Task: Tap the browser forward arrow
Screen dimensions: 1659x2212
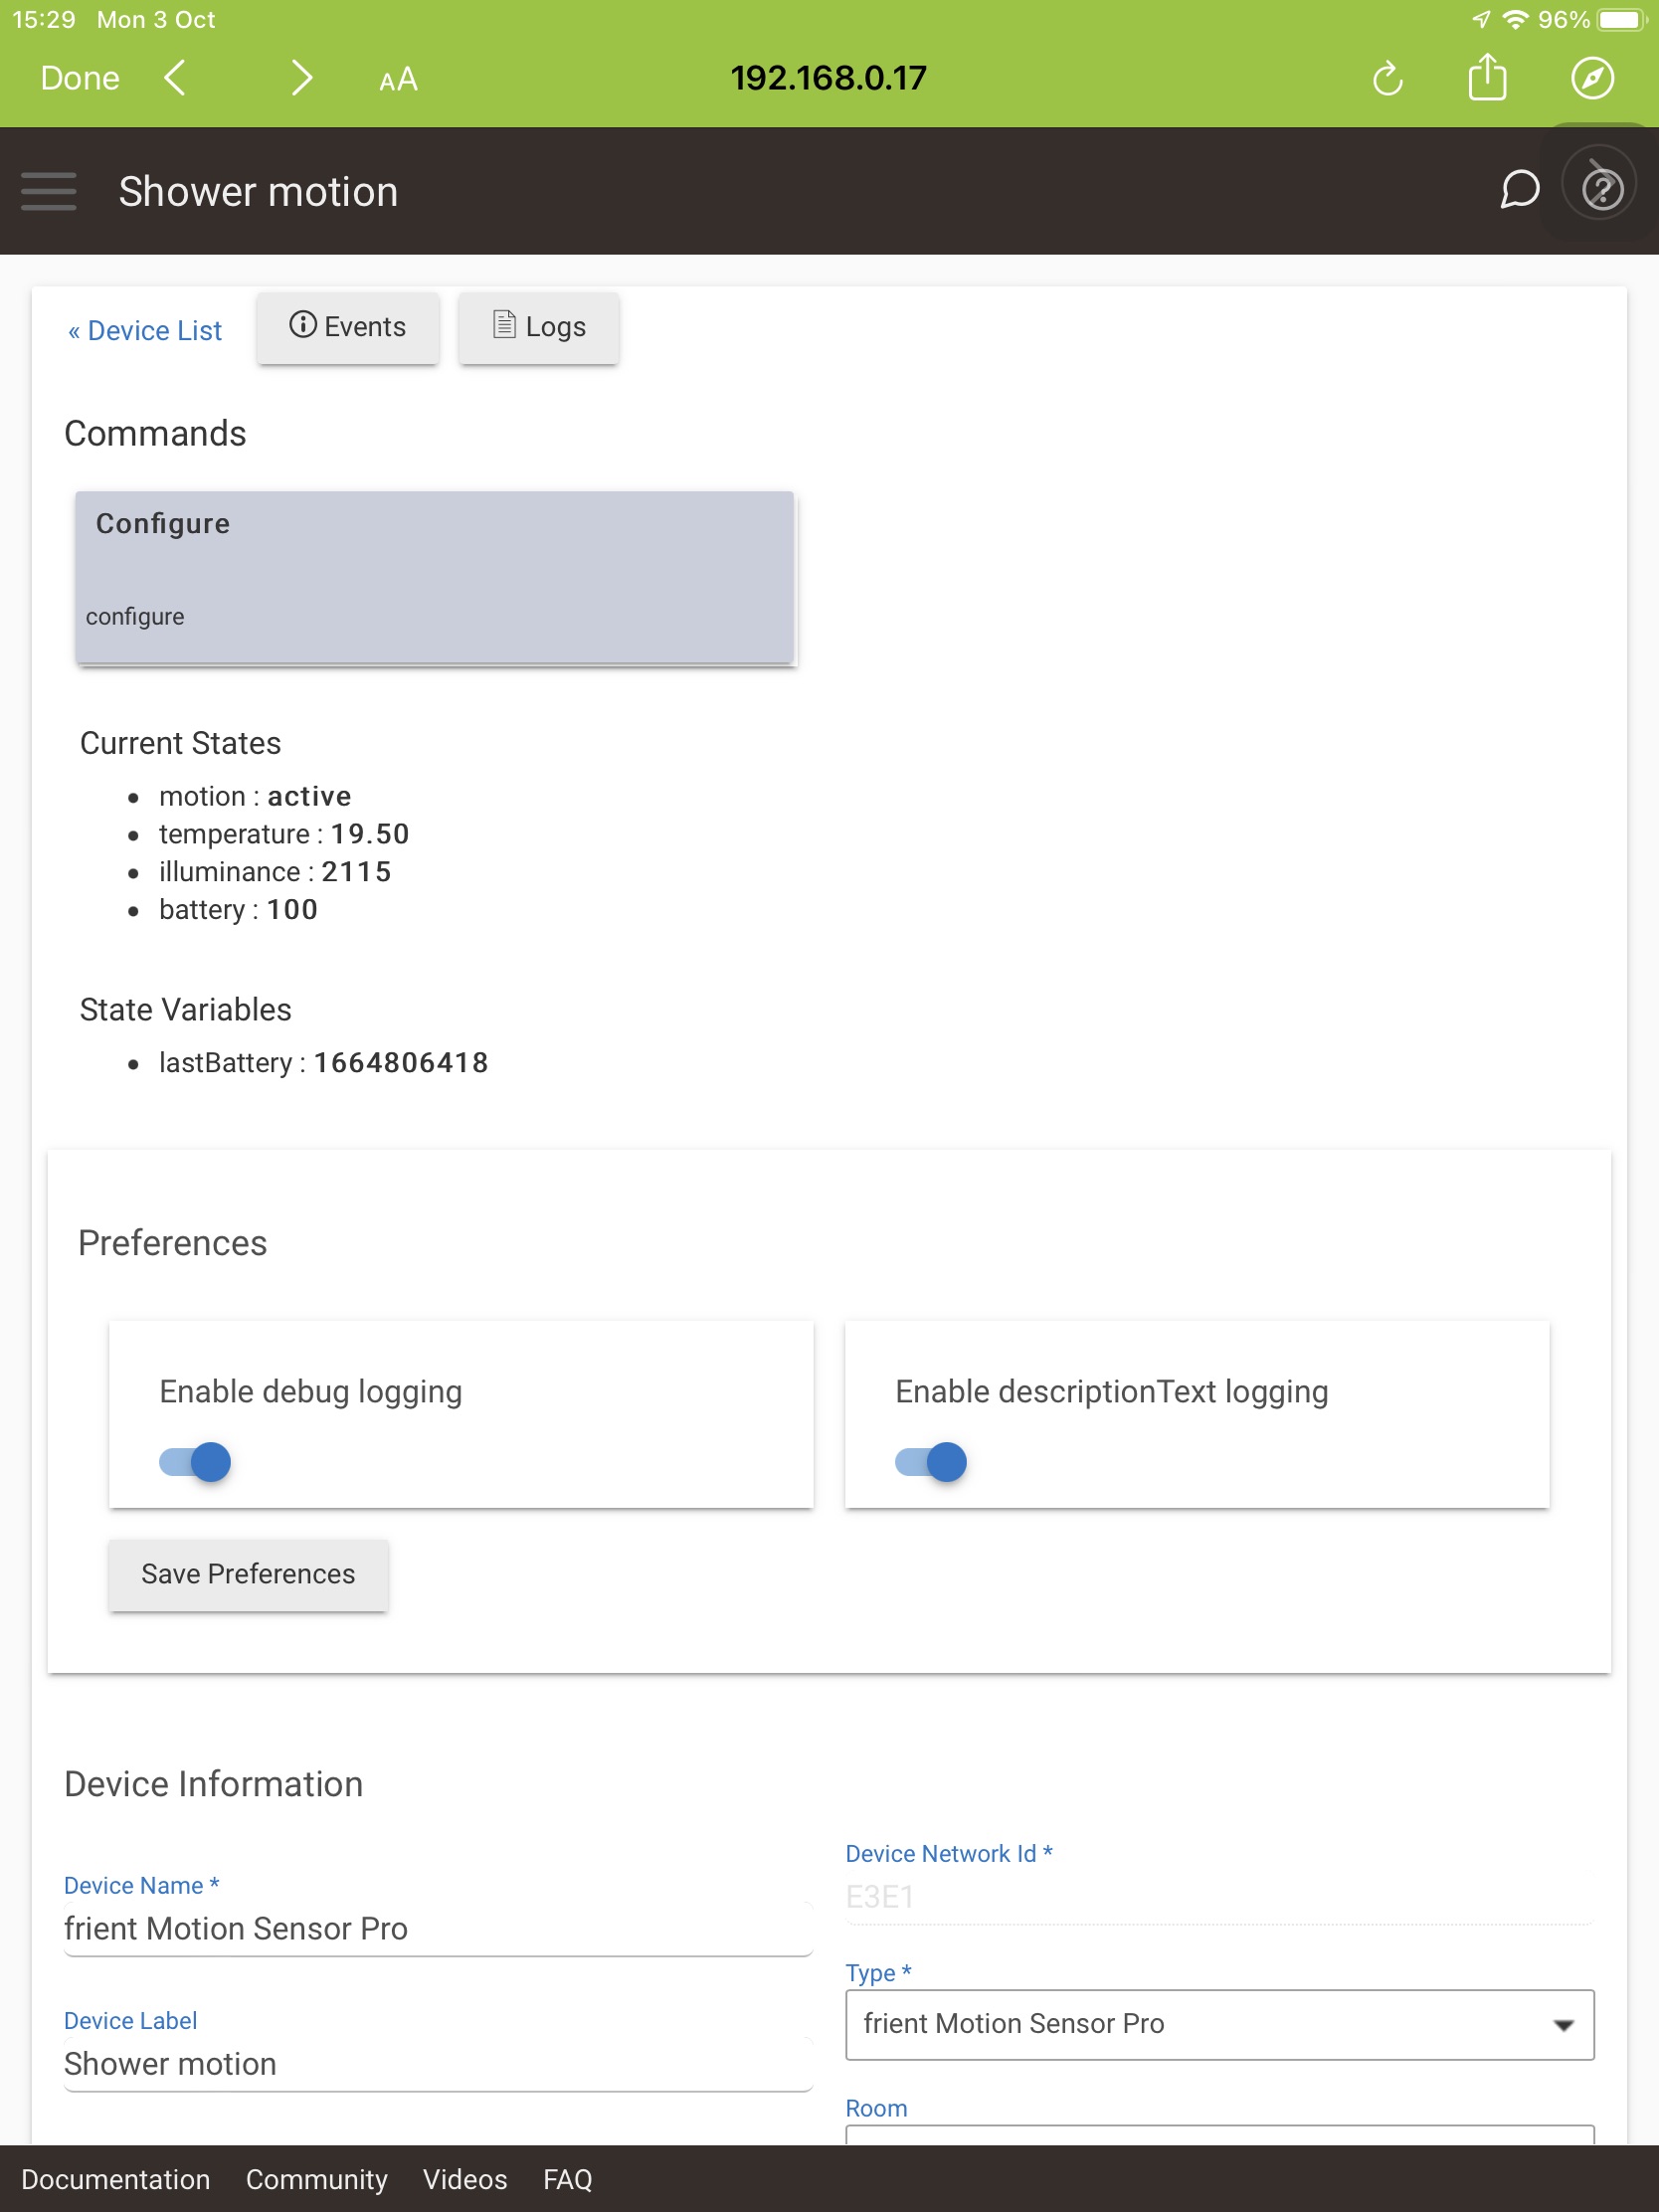Action: point(301,78)
